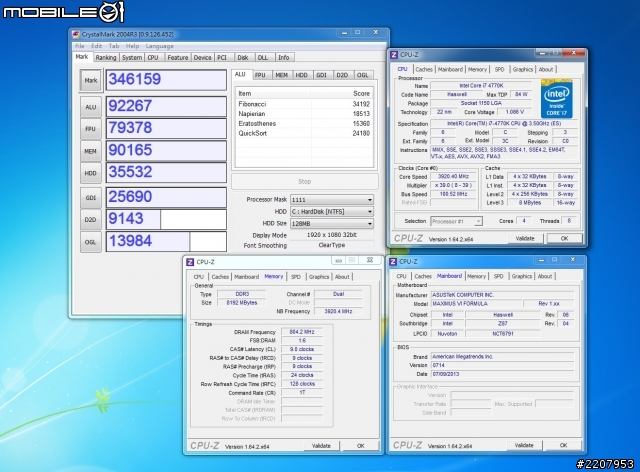The image size is (640, 472).
Task: Expand the Processor #1 selection dropdown
Action: point(456,221)
